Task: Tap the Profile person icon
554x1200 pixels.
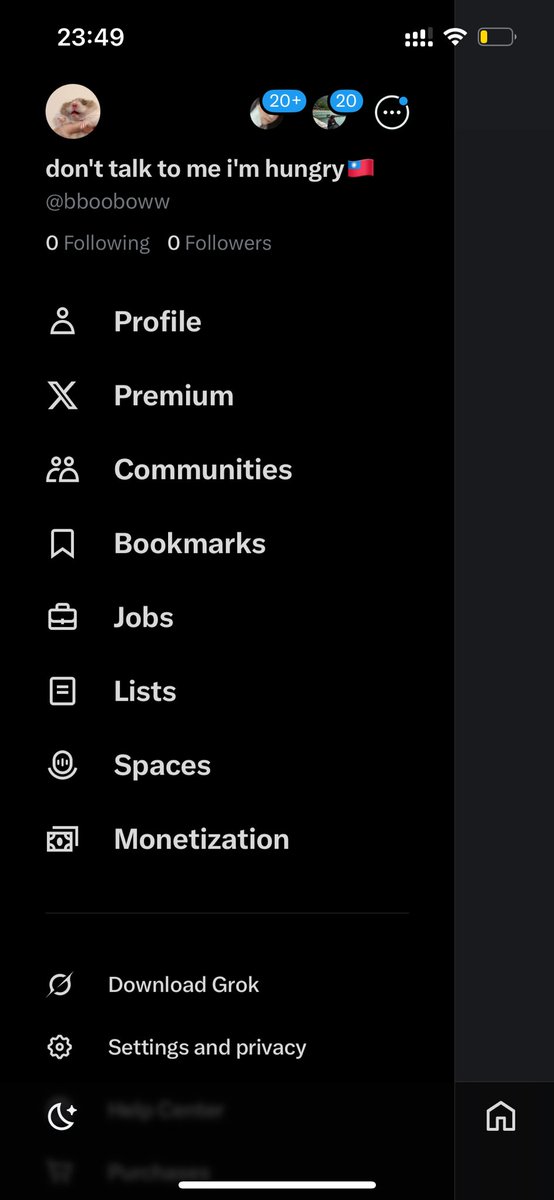Action: point(62,322)
